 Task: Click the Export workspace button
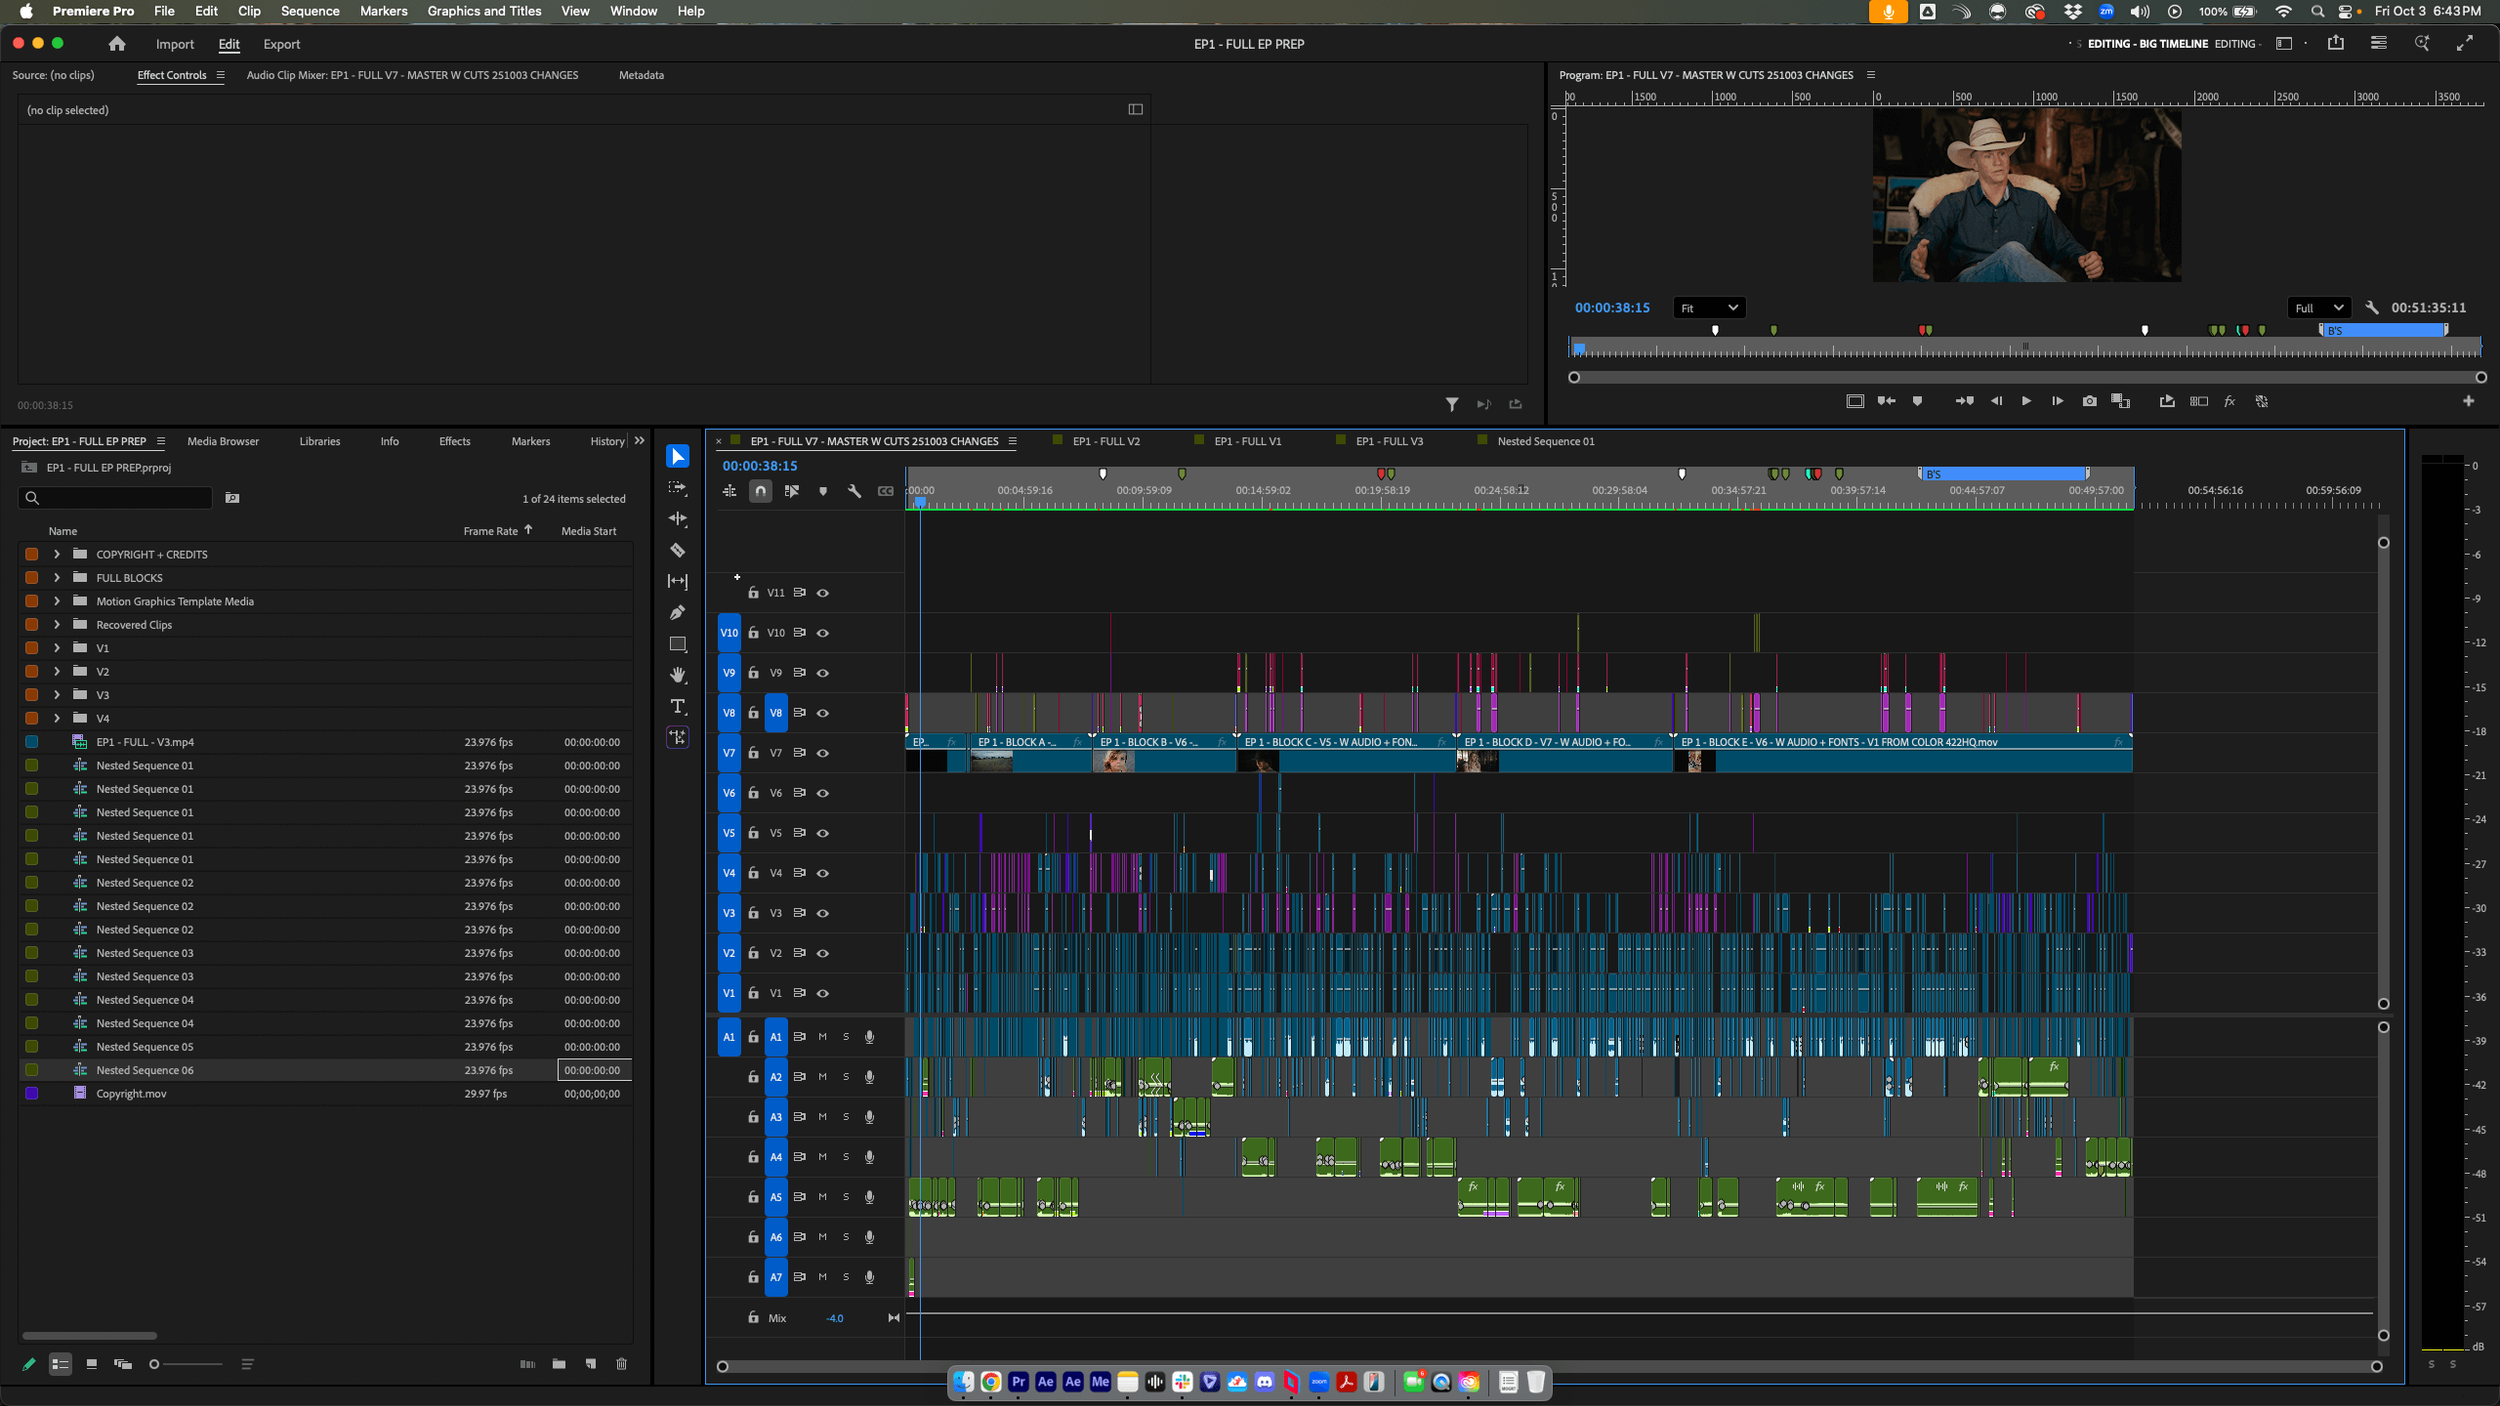click(281, 44)
